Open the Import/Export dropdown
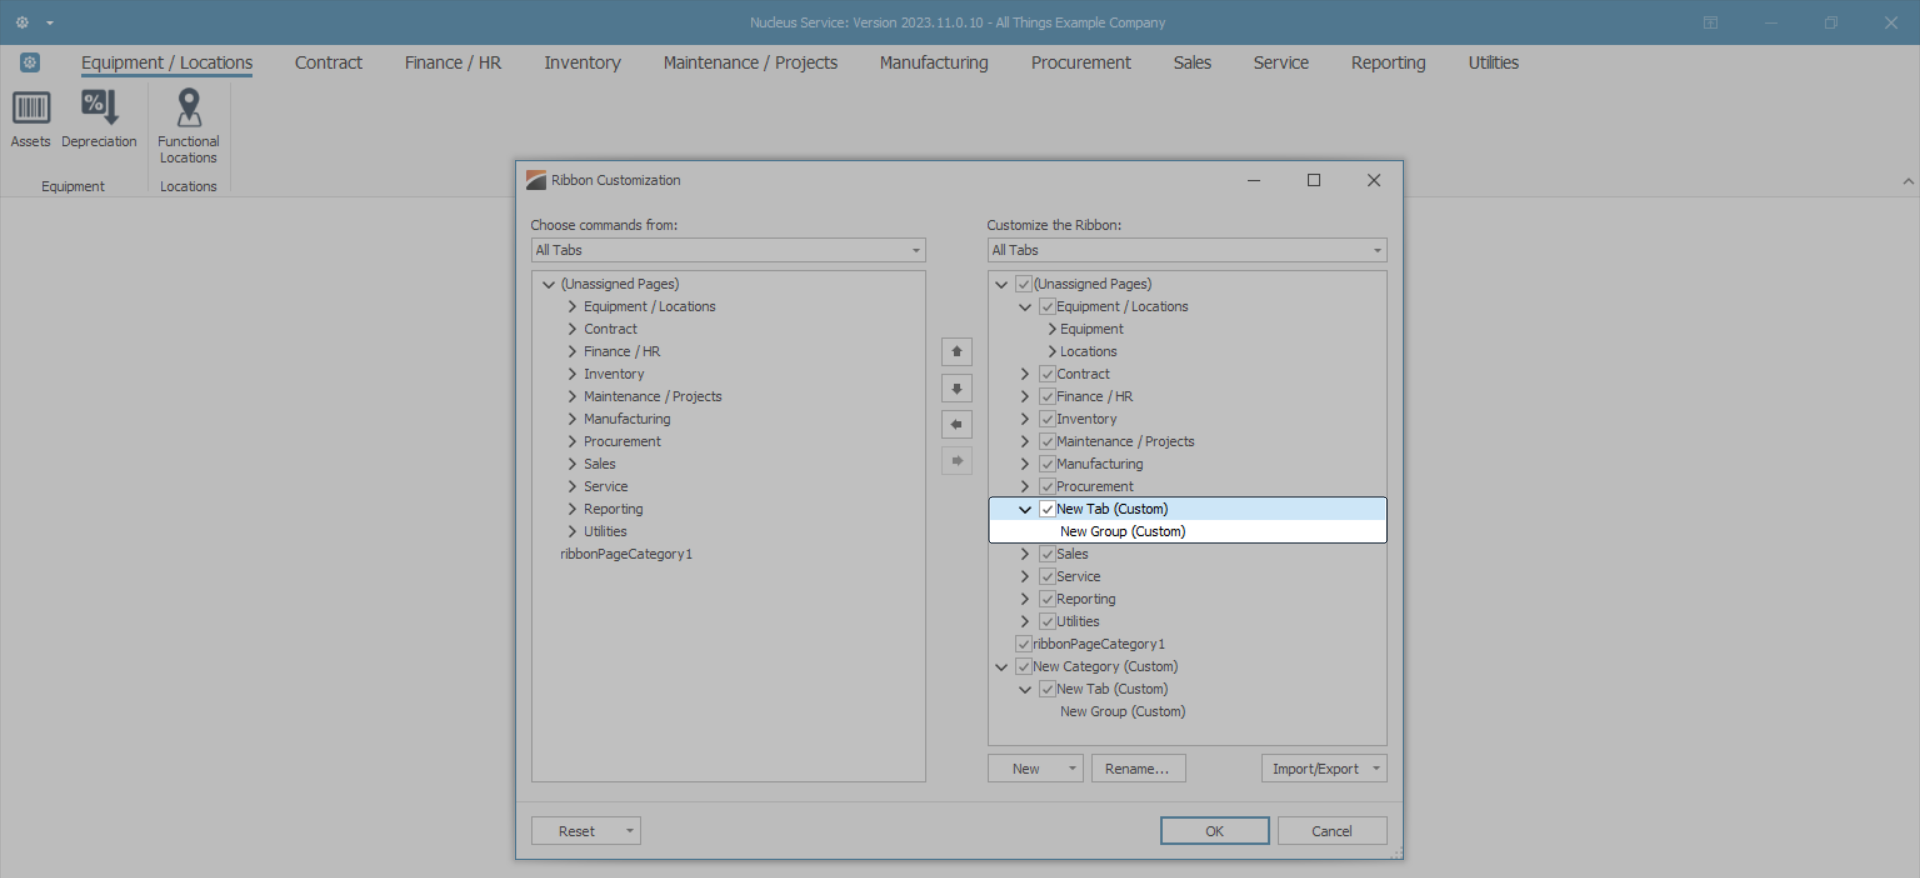Image resolution: width=1920 pixels, height=878 pixels. (1324, 769)
